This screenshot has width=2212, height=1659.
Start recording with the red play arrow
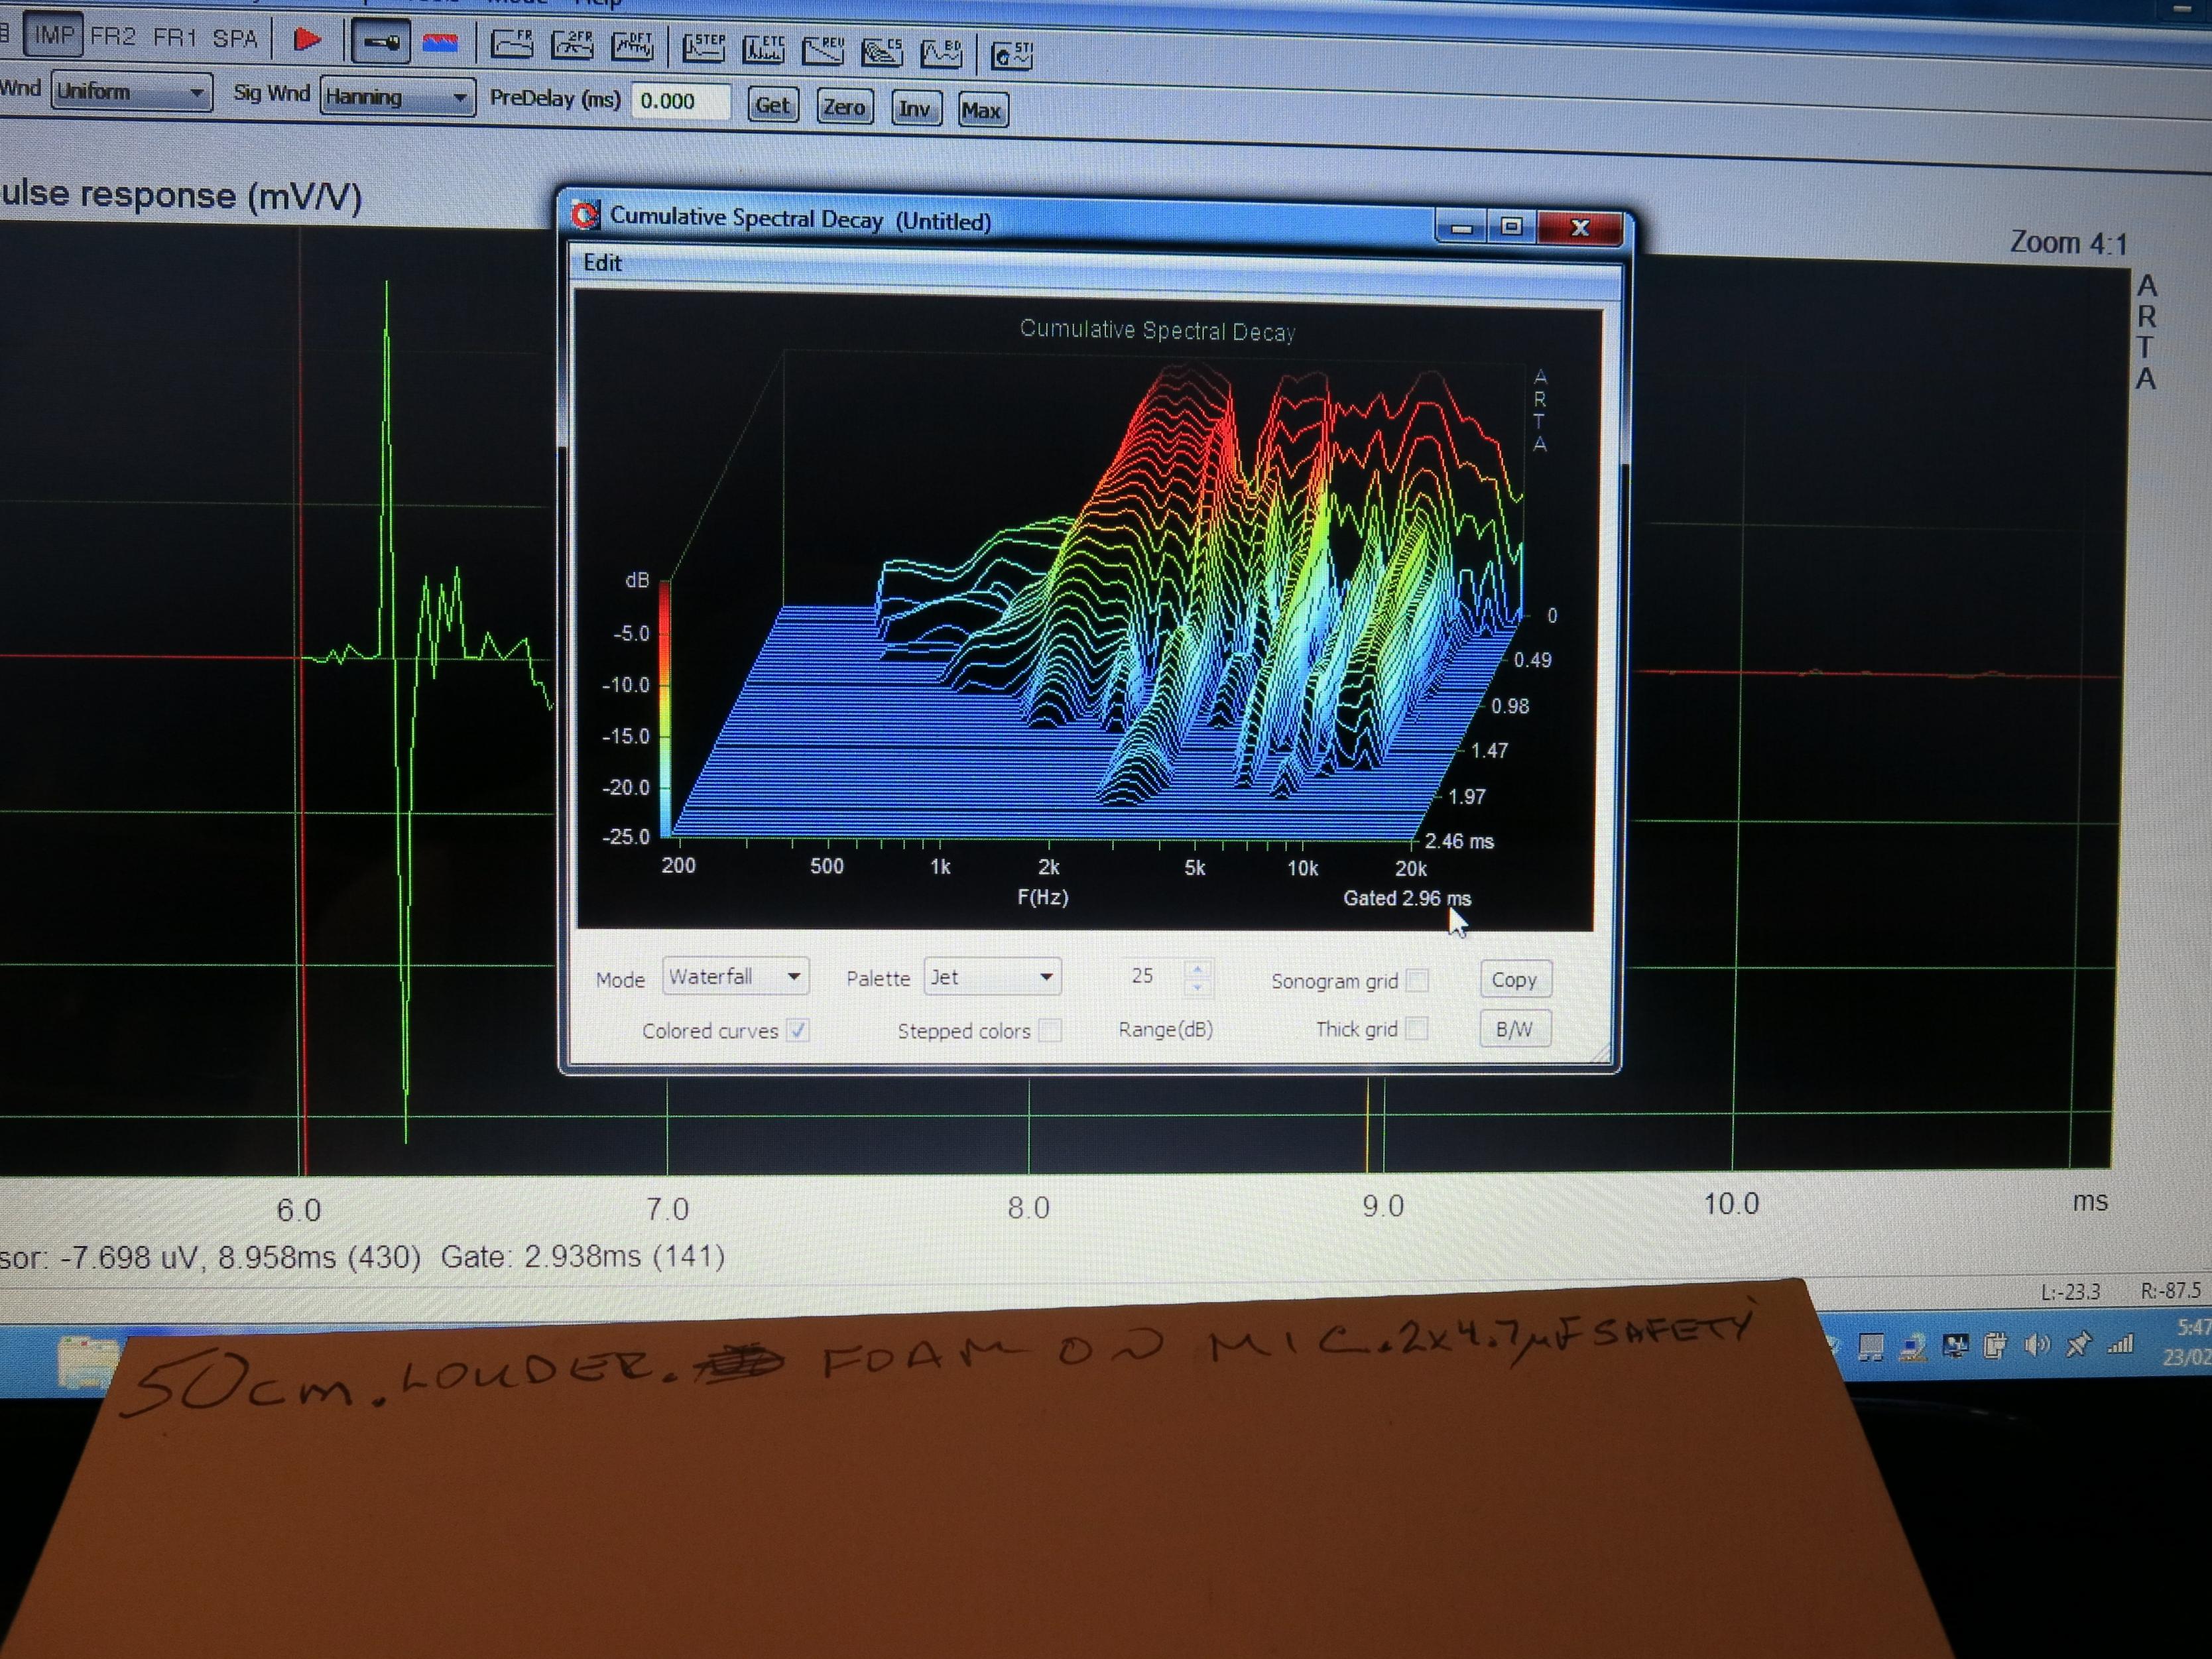(307, 40)
